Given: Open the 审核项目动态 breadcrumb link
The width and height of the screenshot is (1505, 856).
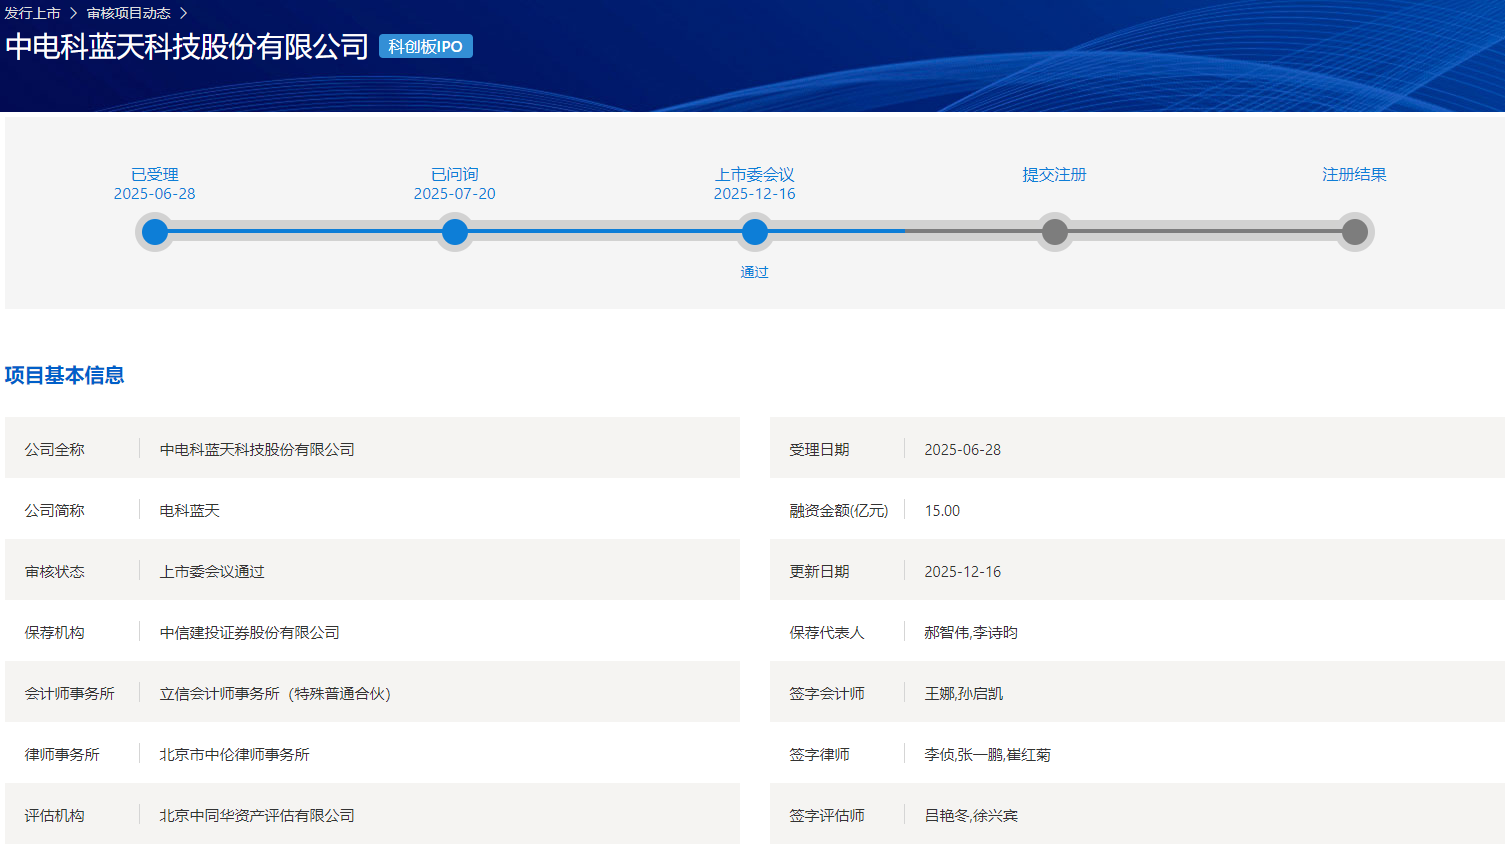Looking at the screenshot, I should (x=128, y=13).
